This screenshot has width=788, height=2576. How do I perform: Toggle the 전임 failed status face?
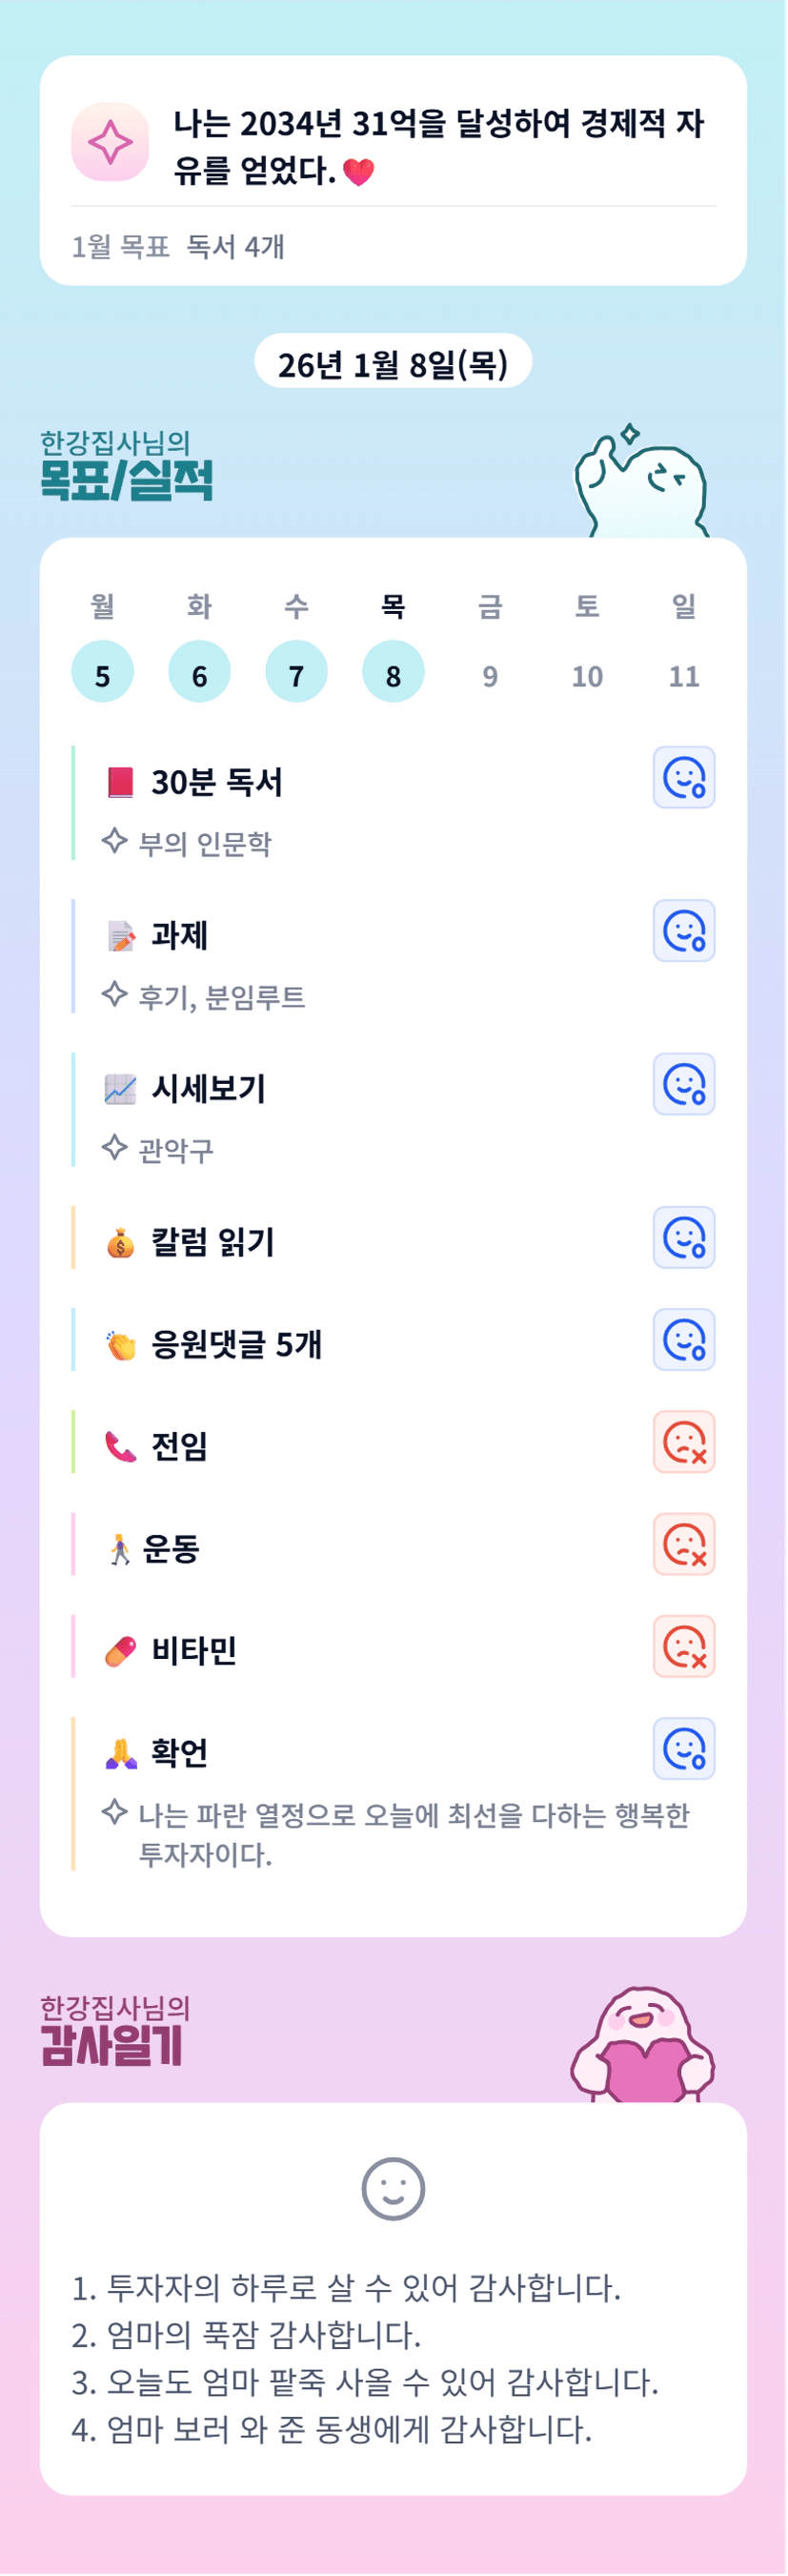click(x=684, y=1442)
